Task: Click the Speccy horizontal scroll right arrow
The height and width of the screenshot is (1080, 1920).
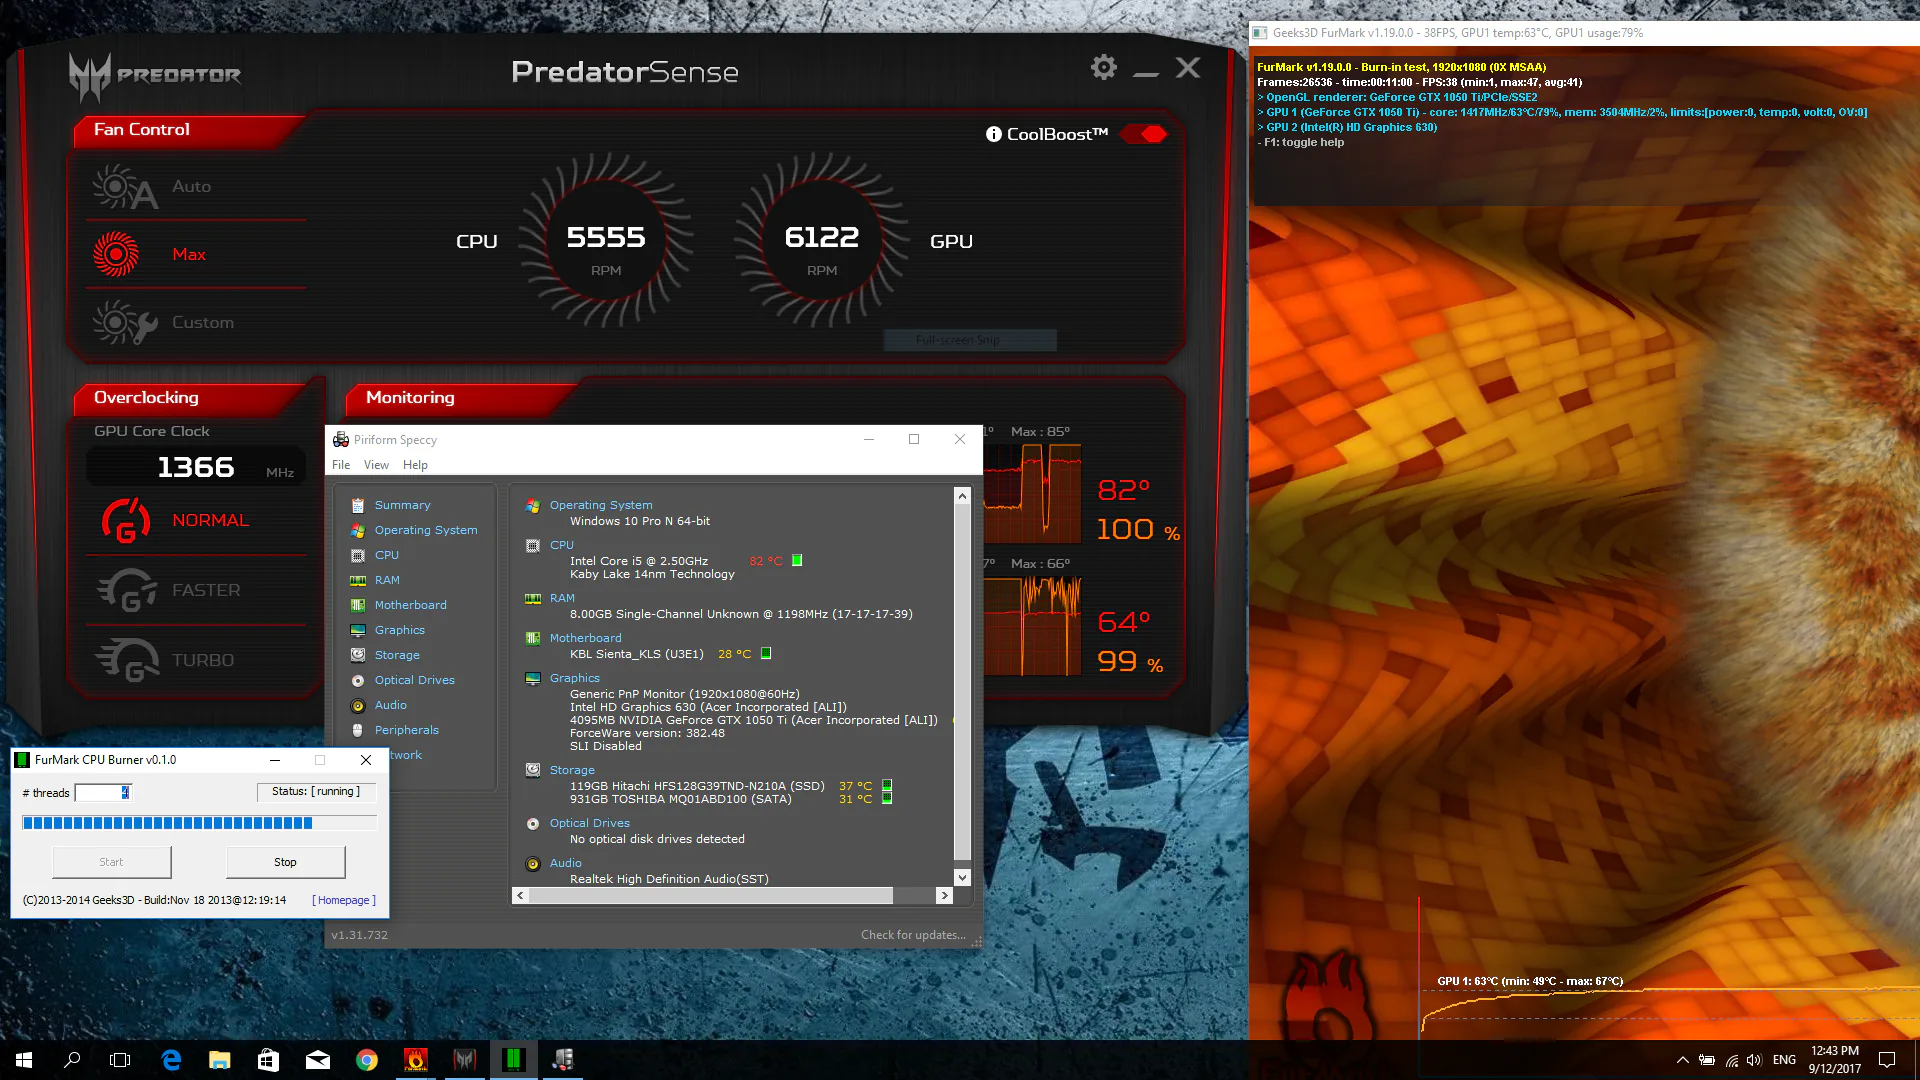Action: 944,896
